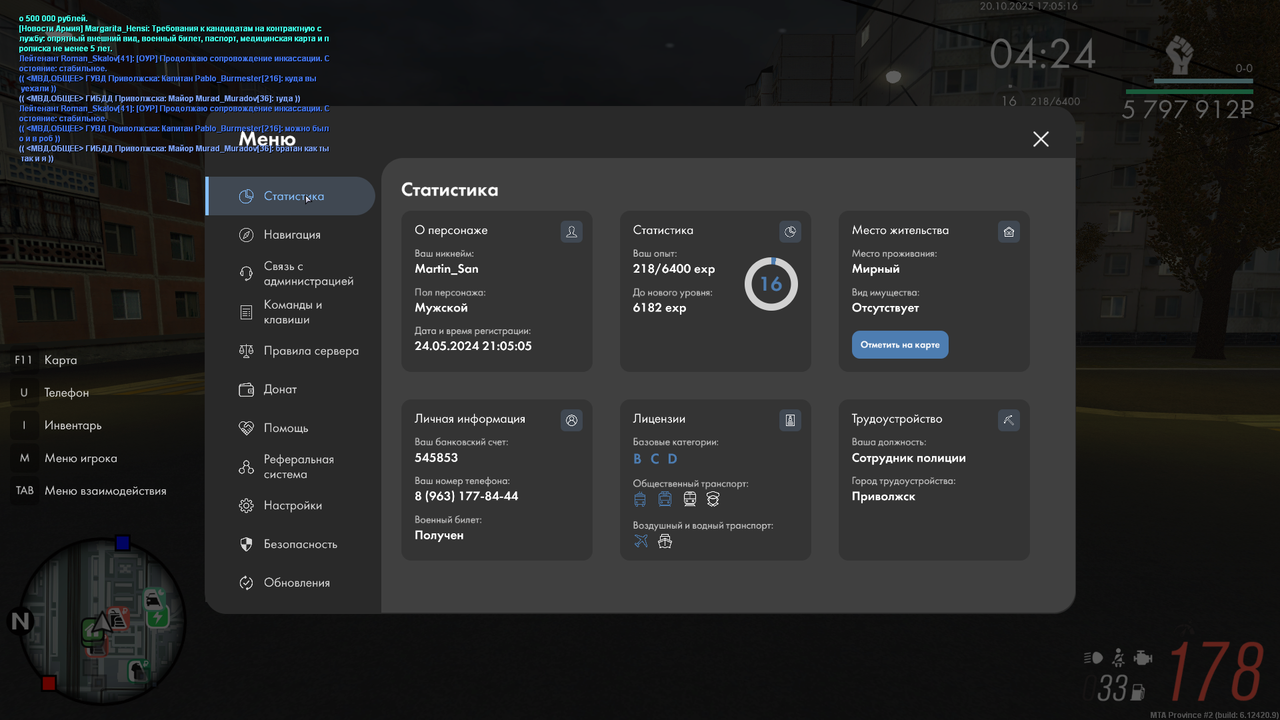Click the taxi driver cap license icon
The width and height of the screenshot is (1280, 720).
pyautogui.click(x=713, y=499)
